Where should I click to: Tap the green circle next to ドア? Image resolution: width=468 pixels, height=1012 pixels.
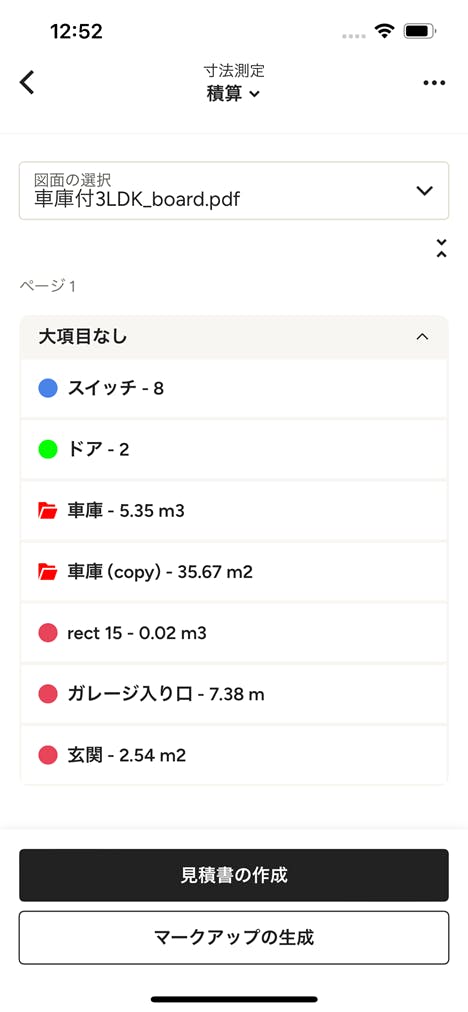pyautogui.click(x=48, y=450)
